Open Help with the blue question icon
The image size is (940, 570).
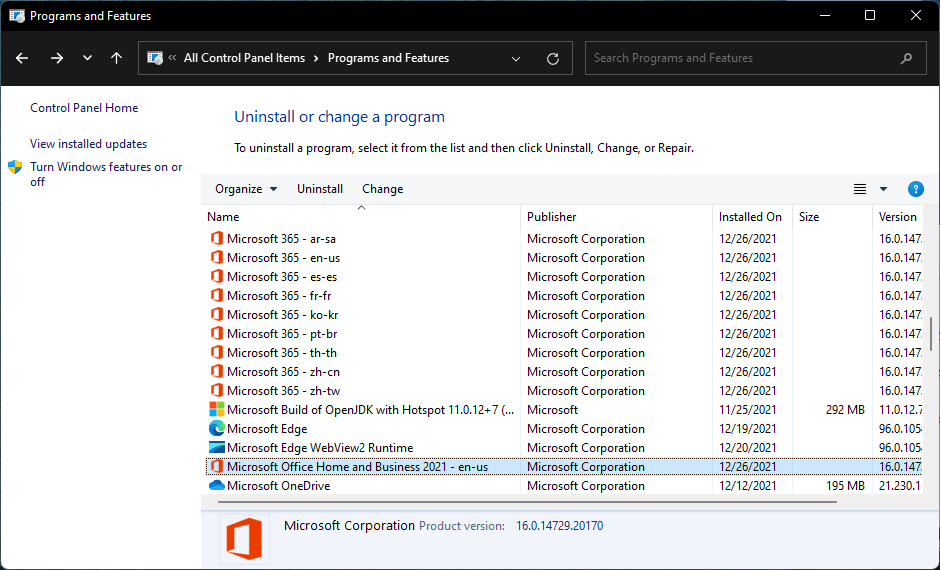pyautogui.click(x=915, y=189)
